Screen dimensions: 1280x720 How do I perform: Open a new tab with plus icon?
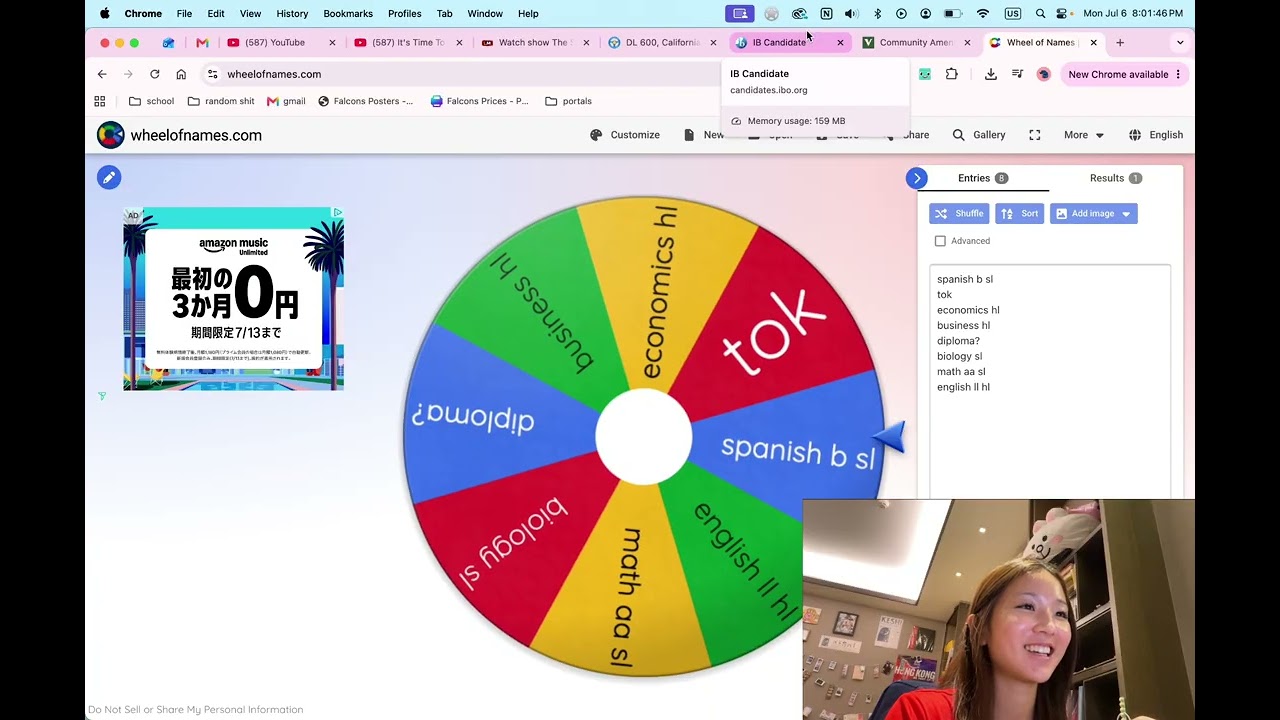pyautogui.click(x=1120, y=43)
